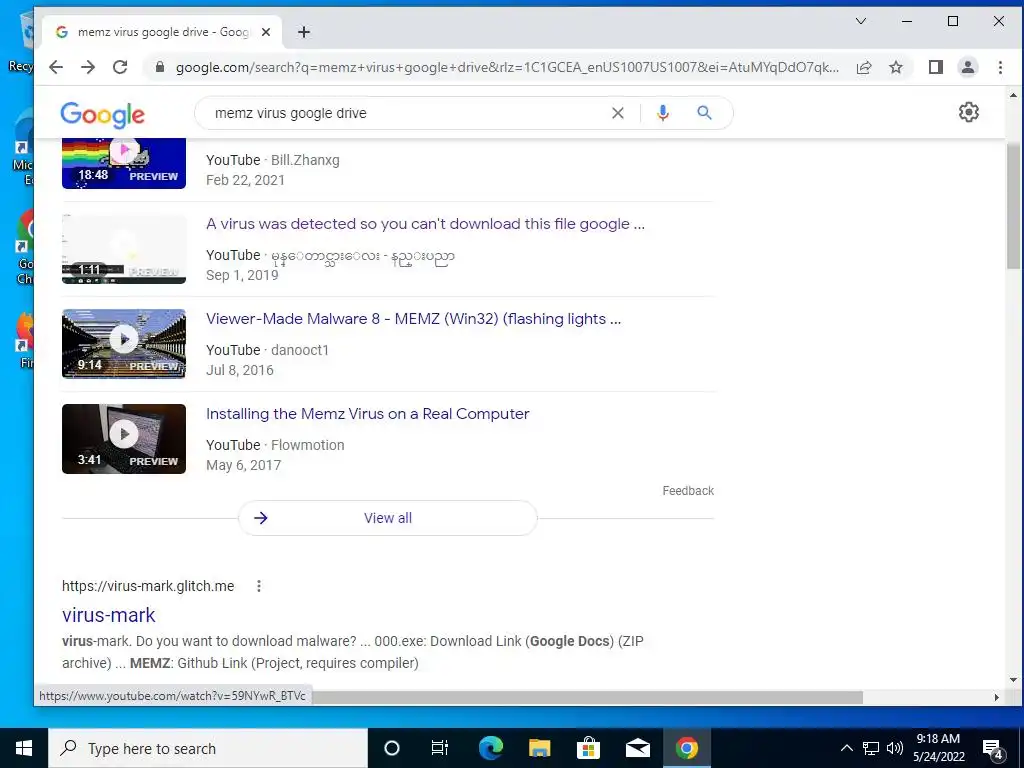Screen dimensions: 1024x768
Task: Clear the search query with X
Action: click(x=618, y=113)
